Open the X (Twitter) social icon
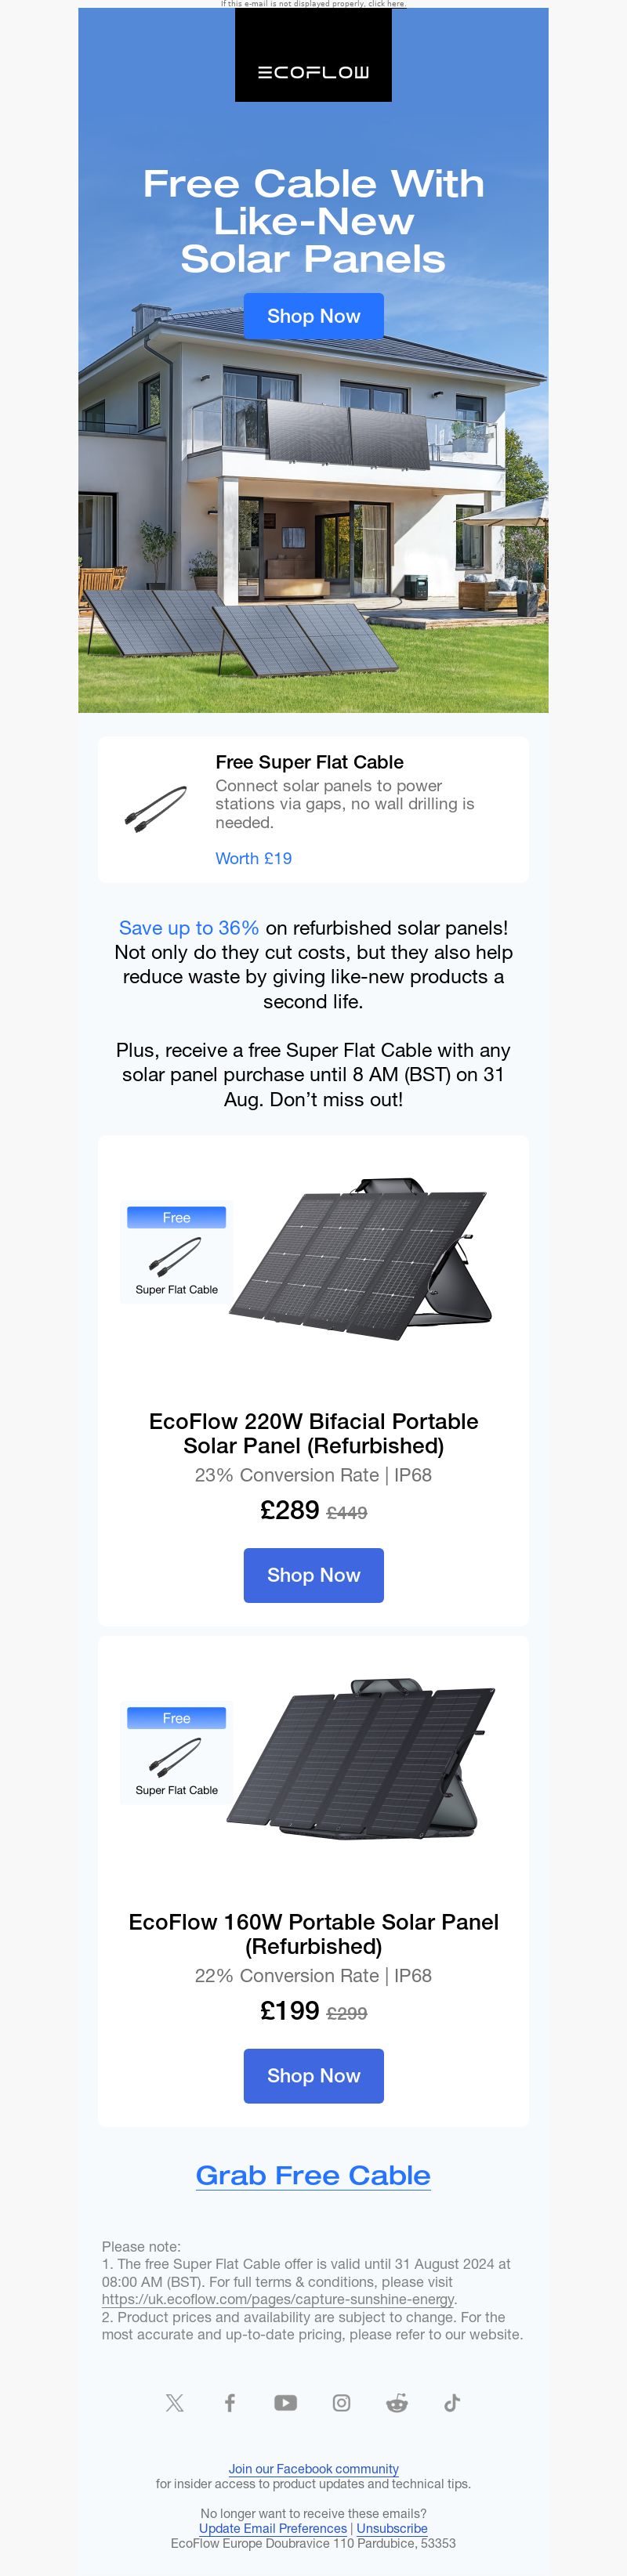 [174, 2402]
